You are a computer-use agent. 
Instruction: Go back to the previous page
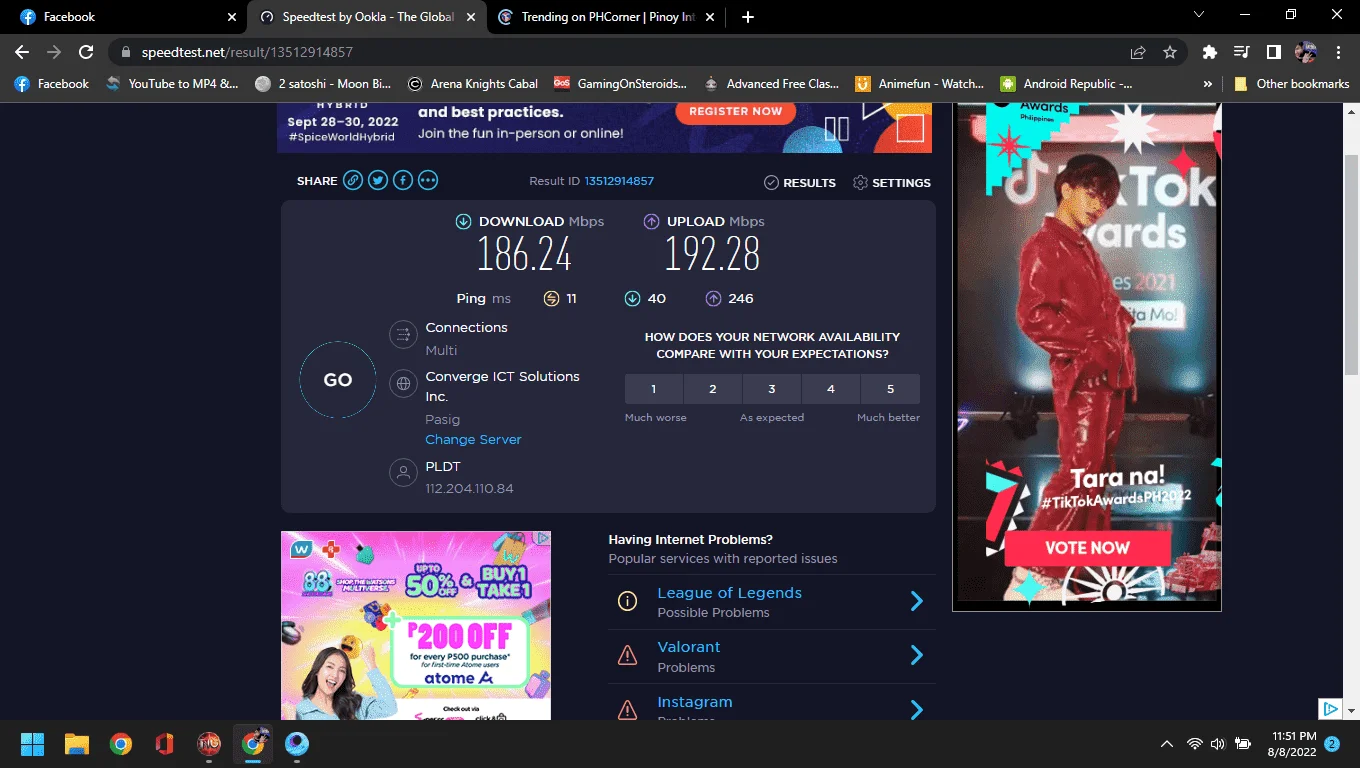[22, 52]
